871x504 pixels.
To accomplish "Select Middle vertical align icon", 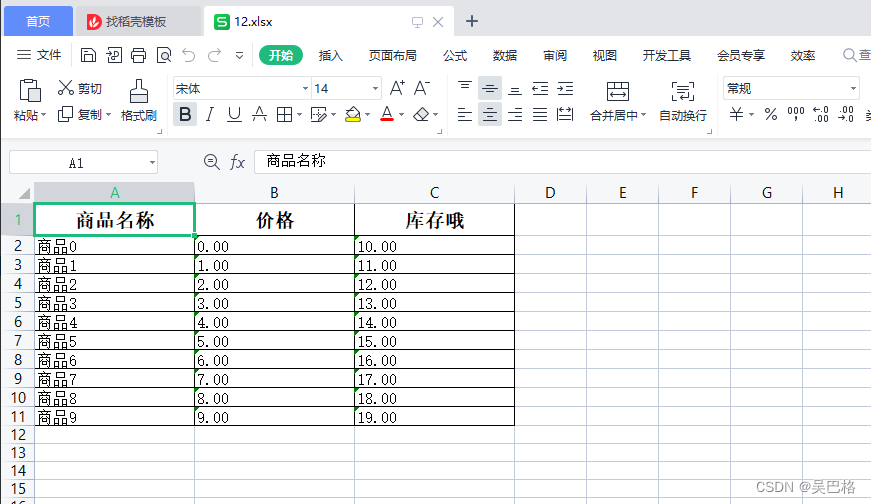I will tap(489, 88).
